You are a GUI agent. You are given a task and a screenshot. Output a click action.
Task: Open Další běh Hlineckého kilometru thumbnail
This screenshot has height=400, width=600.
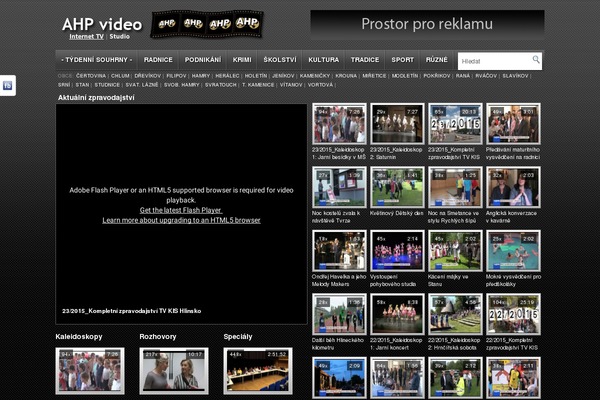(x=339, y=314)
